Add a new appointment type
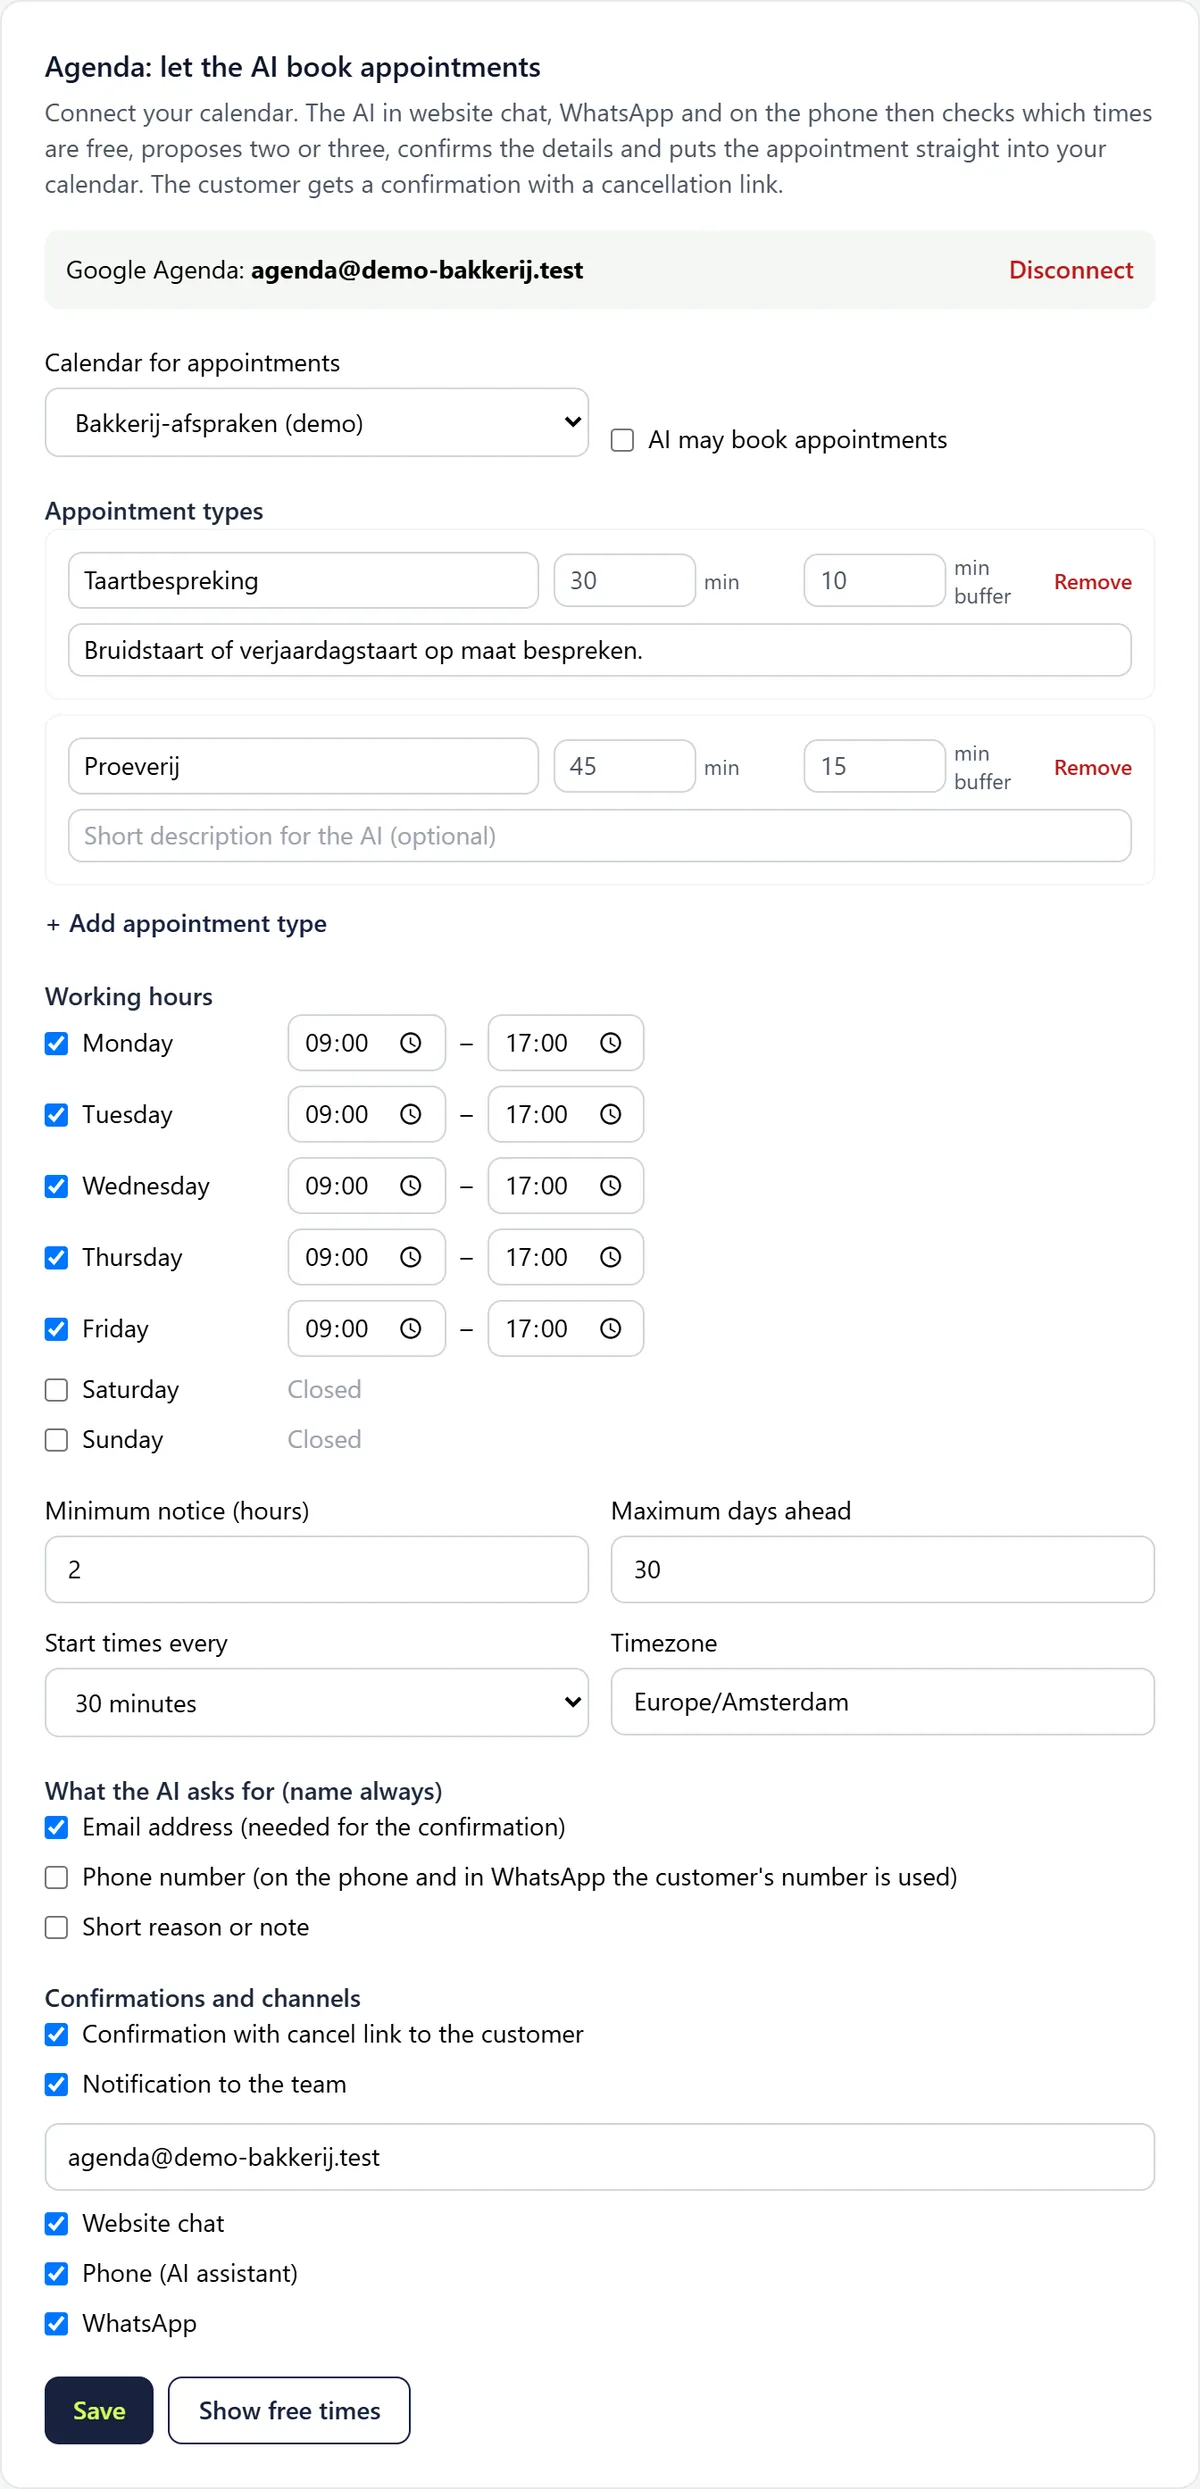Viewport: 1200px width, 2489px height. point(186,924)
